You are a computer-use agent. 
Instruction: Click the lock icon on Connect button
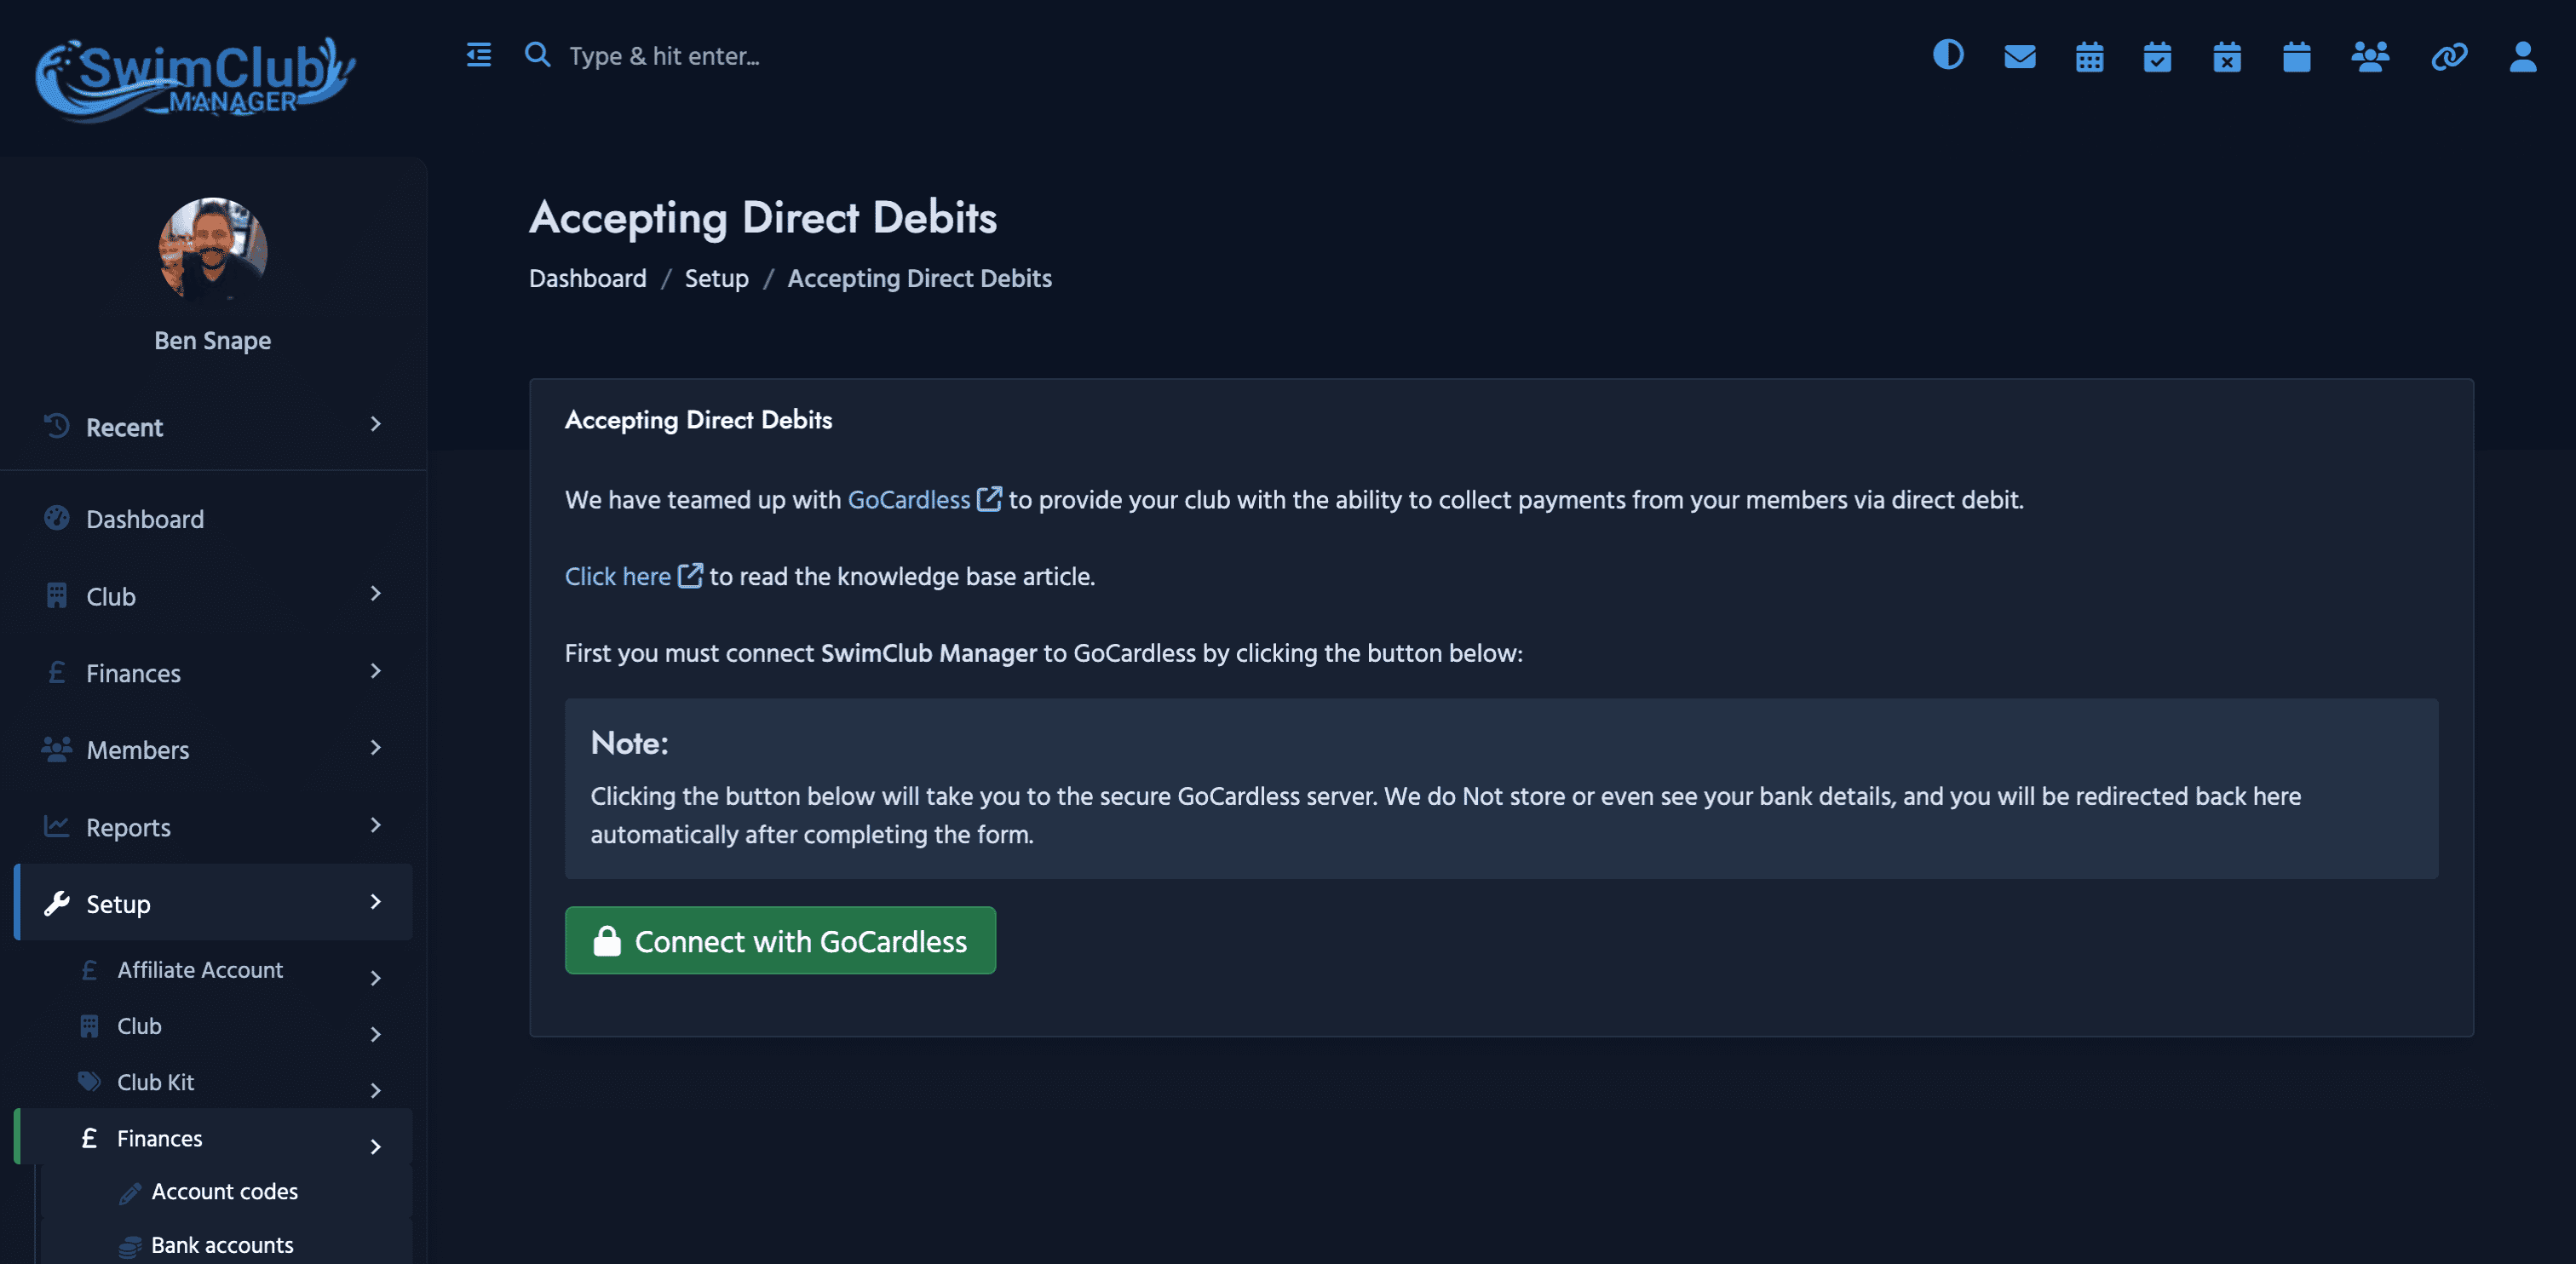click(x=607, y=940)
